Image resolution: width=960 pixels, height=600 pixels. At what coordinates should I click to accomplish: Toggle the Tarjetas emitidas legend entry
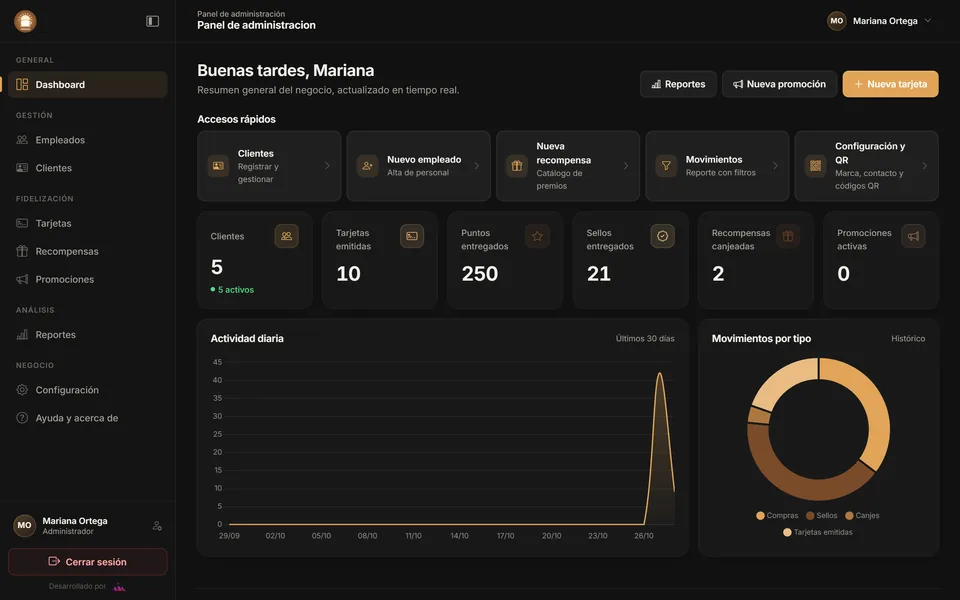coord(817,532)
